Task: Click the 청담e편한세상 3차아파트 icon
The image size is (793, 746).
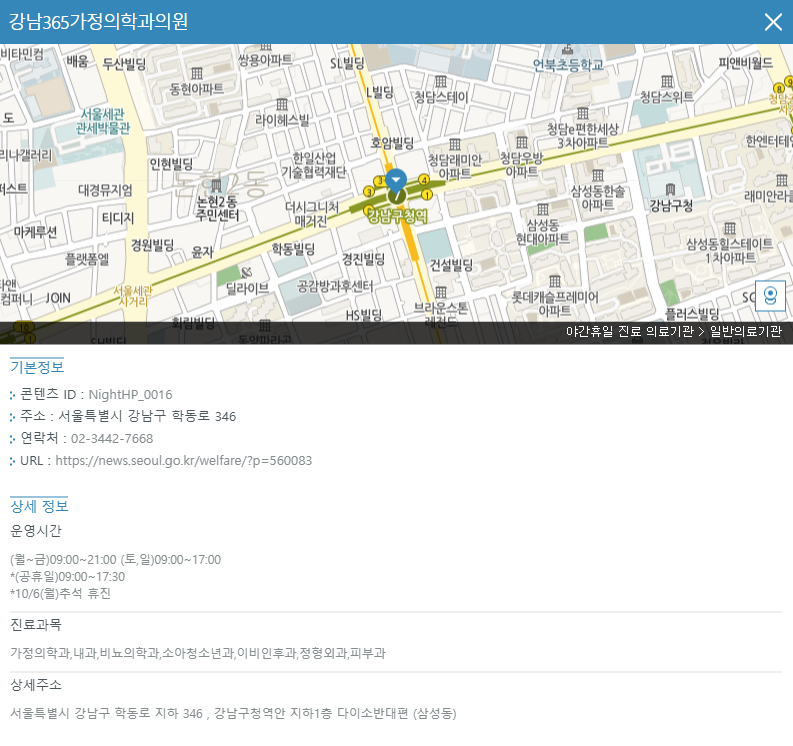Action: click(583, 113)
